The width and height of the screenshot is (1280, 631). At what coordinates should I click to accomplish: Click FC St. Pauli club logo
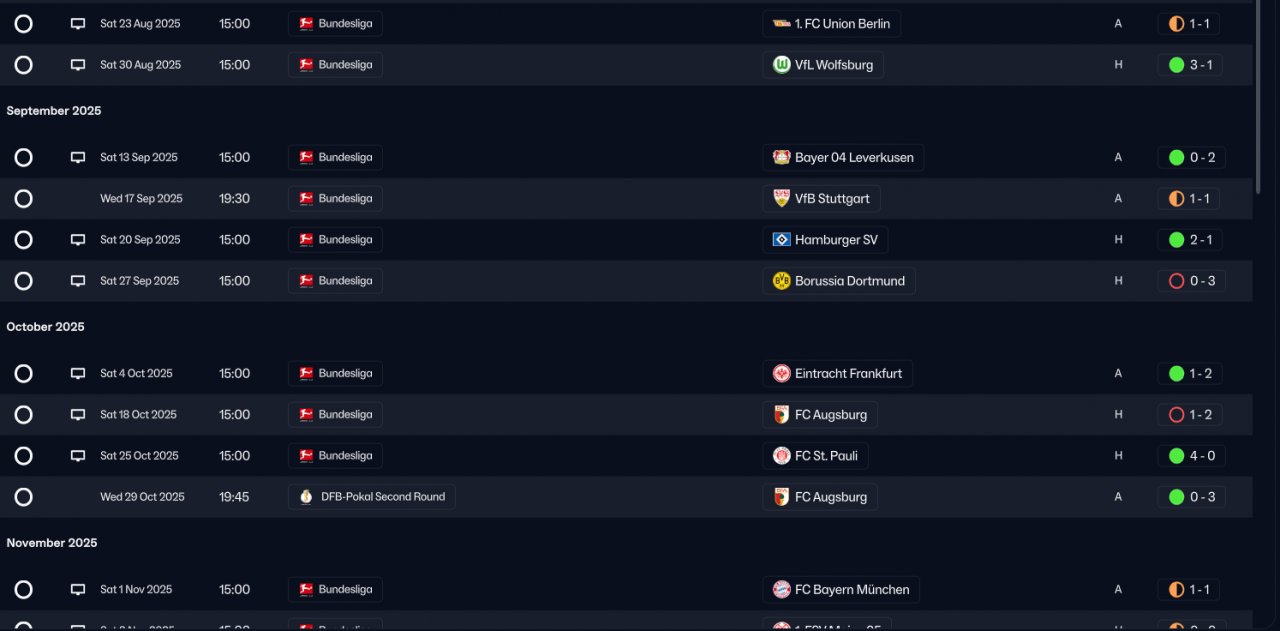[x=782, y=456]
